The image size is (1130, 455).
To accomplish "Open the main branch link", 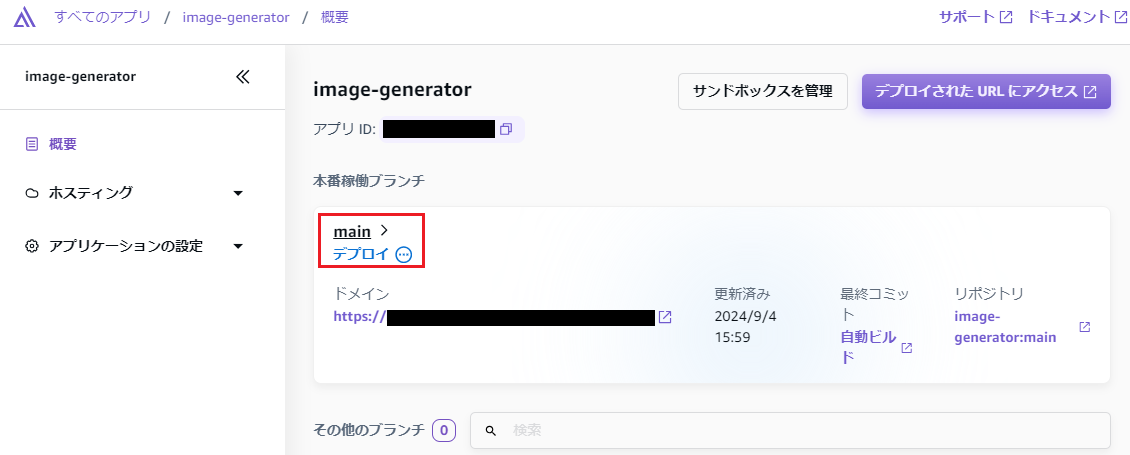I will click(352, 231).
